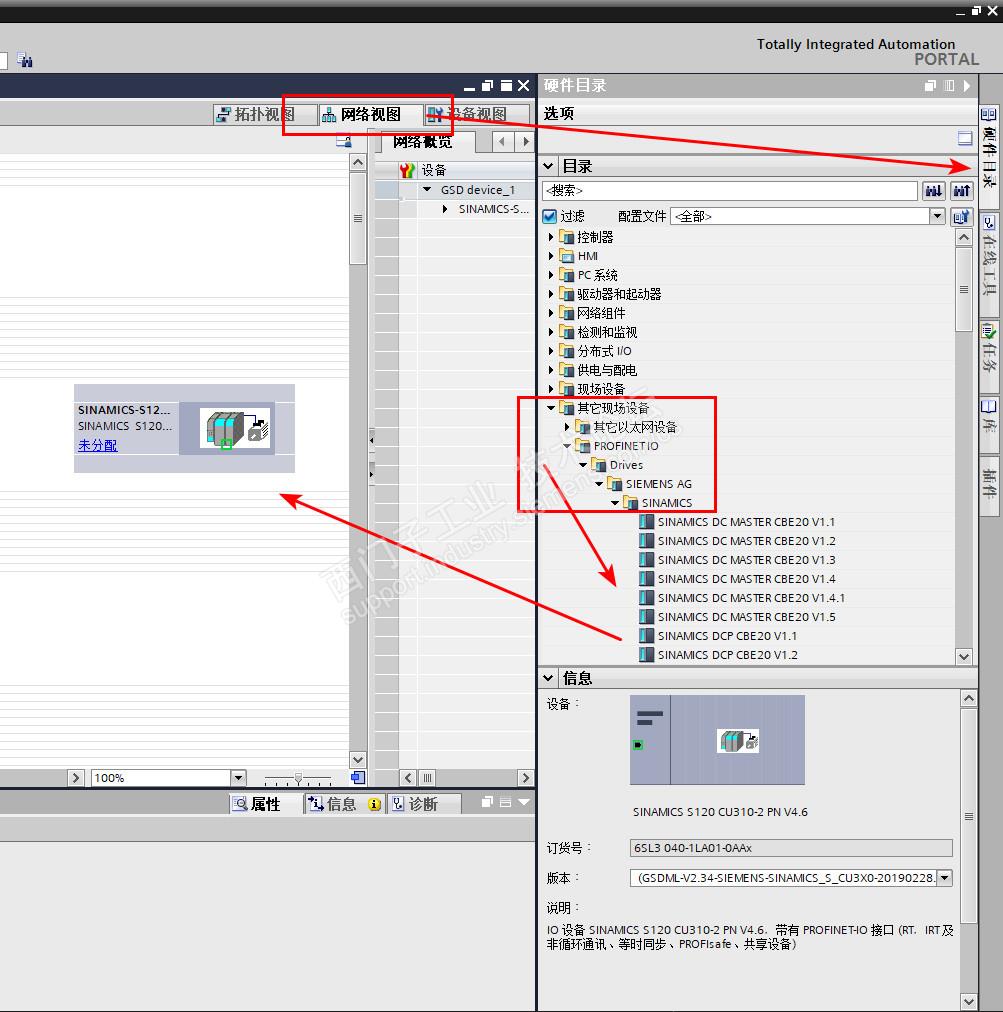Float the inspector window icon
1003x1012 pixels.
click(487, 802)
